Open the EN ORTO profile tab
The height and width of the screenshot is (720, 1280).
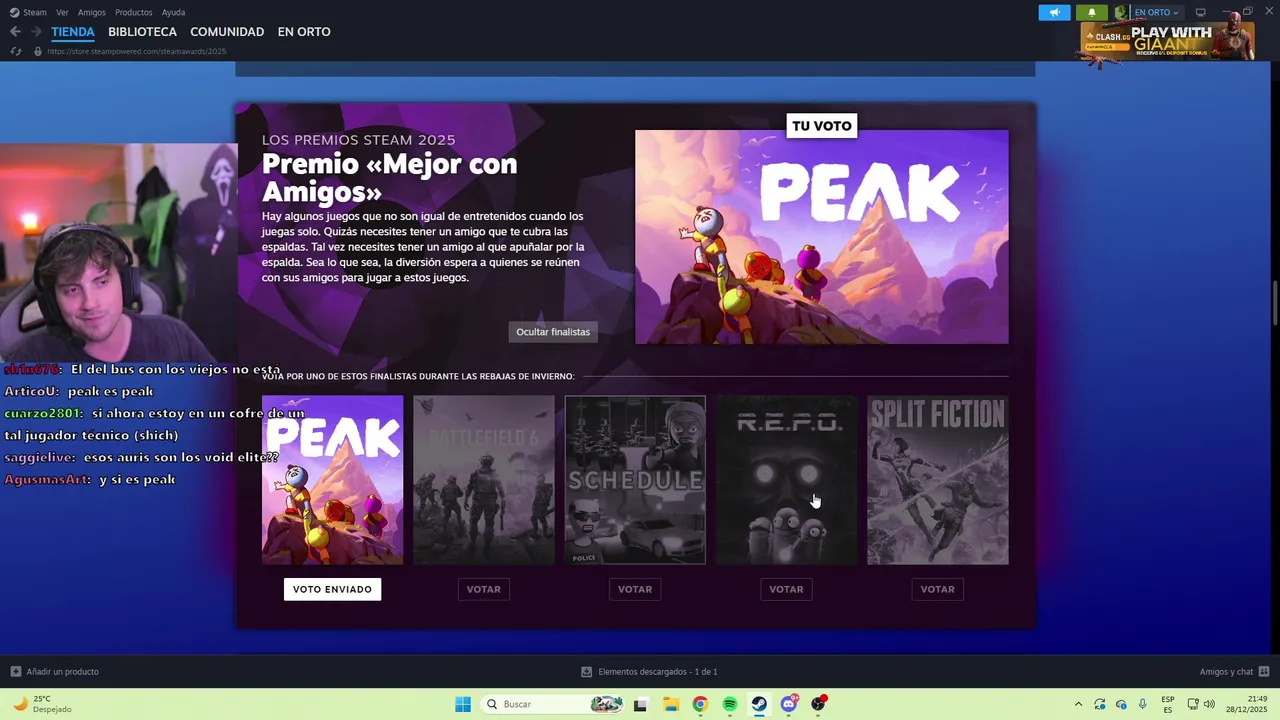(x=304, y=32)
